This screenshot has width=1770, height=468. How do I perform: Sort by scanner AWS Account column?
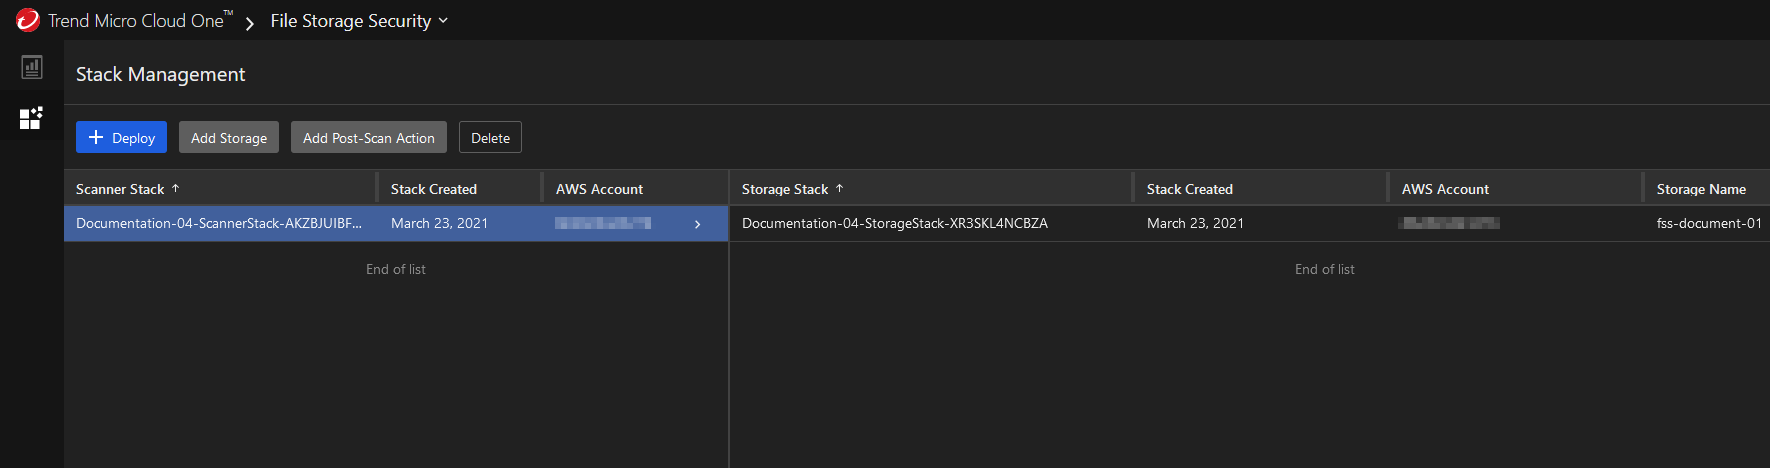coord(599,189)
